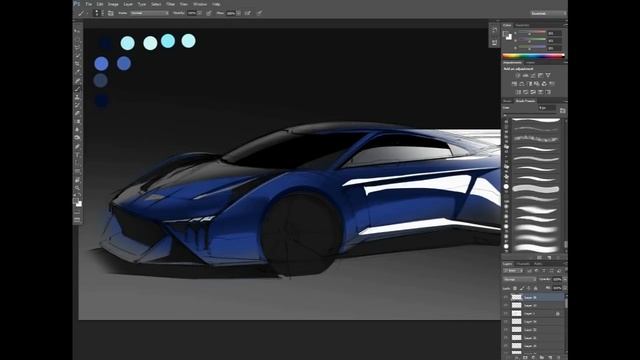Toggle lock all for layer
The image size is (640, 360).
(x=536, y=288)
